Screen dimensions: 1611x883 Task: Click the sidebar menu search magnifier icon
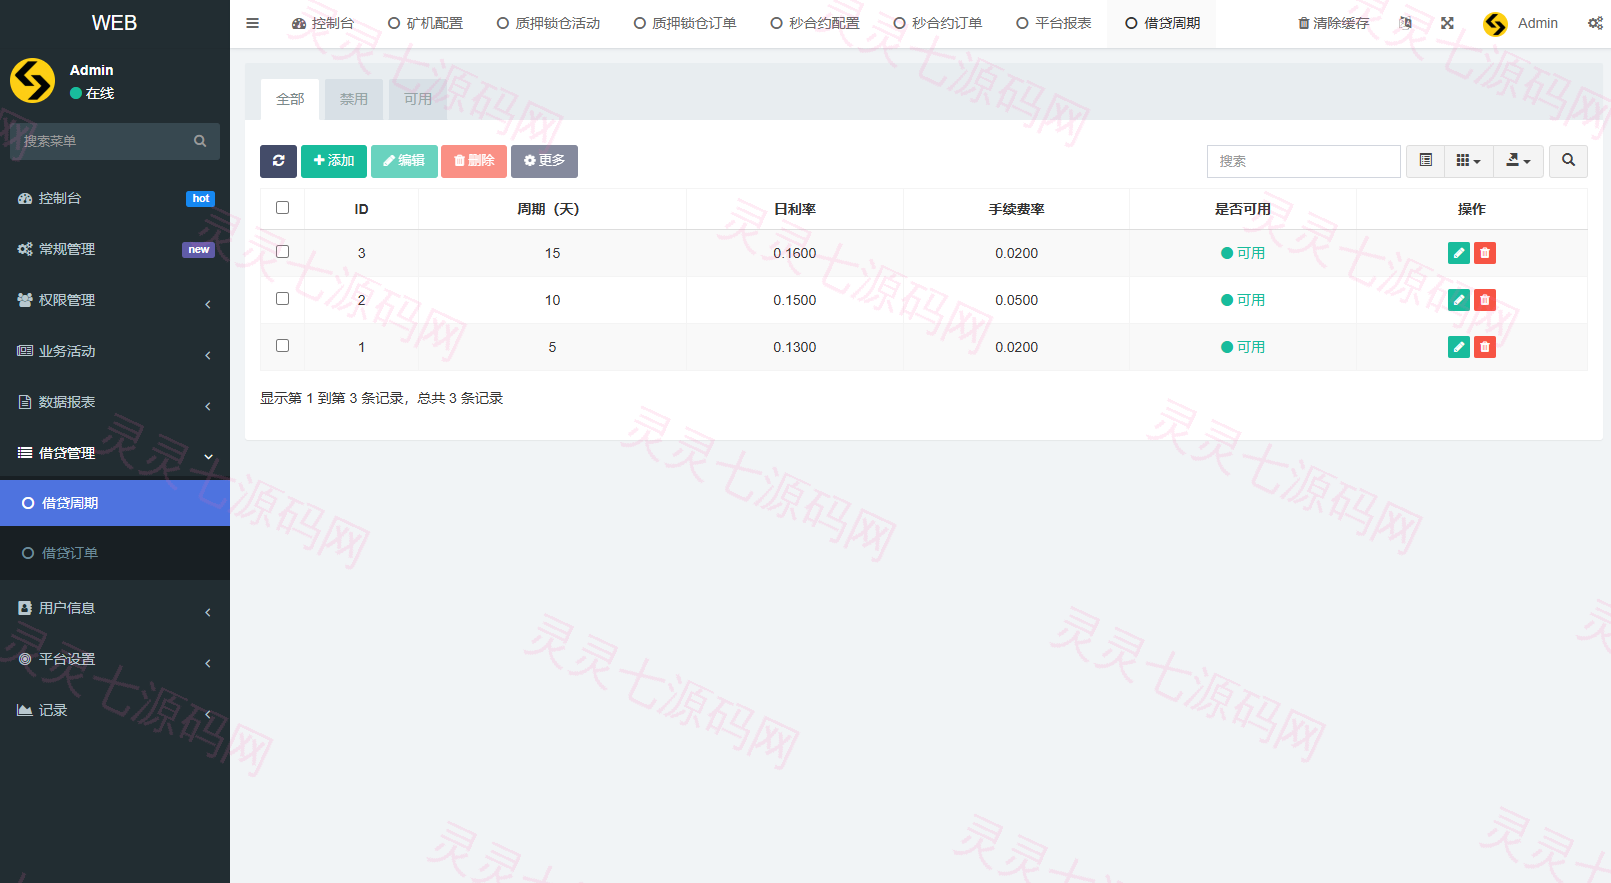(x=200, y=141)
